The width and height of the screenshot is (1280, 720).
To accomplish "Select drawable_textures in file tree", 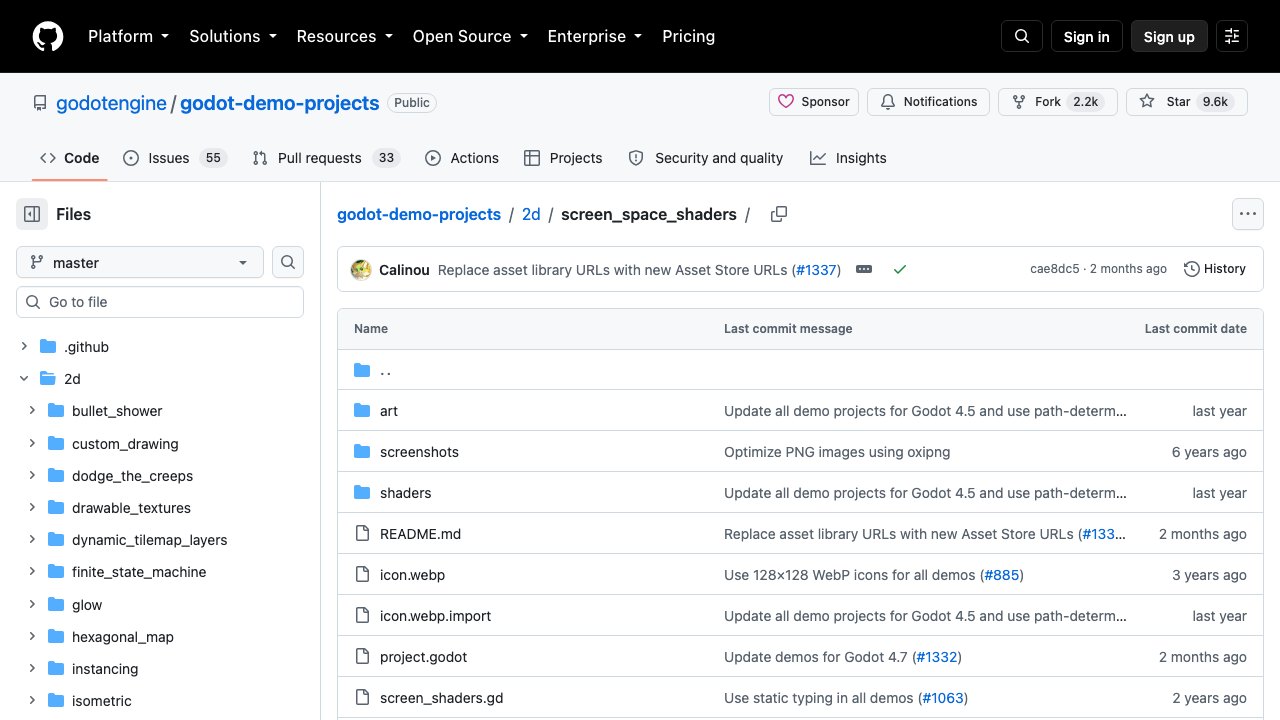I will (x=131, y=508).
